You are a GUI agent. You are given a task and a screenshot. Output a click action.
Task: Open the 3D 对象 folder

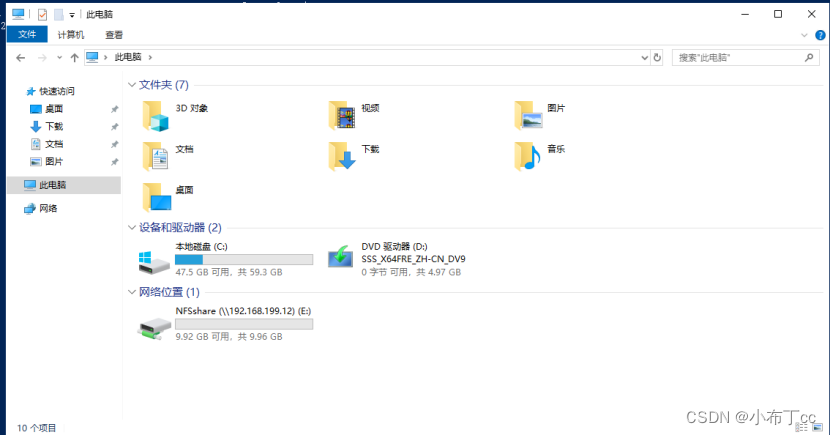click(x=156, y=116)
